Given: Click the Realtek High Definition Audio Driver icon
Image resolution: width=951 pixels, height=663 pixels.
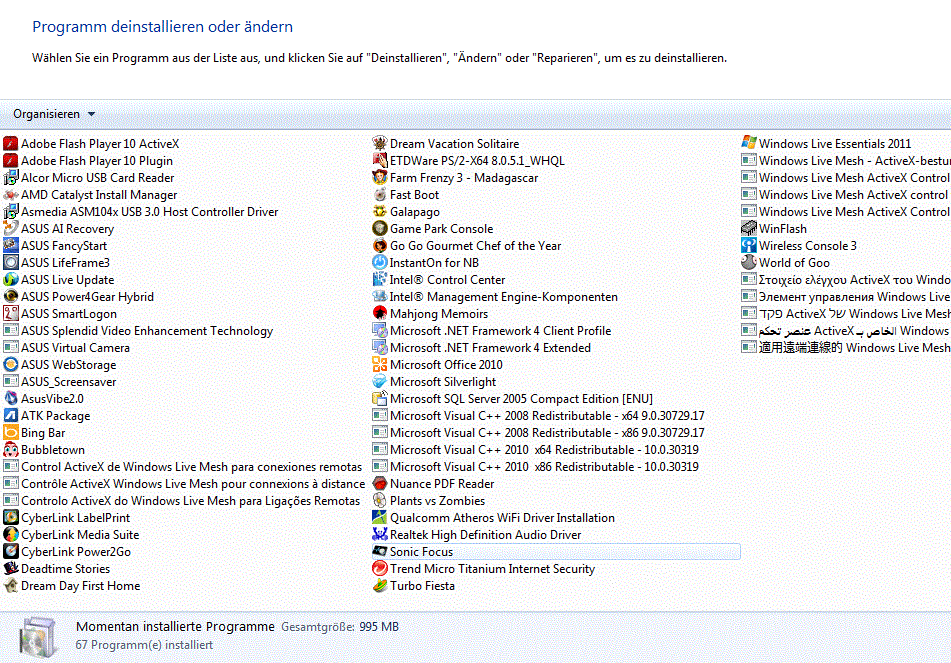Looking at the screenshot, I should [380, 534].
